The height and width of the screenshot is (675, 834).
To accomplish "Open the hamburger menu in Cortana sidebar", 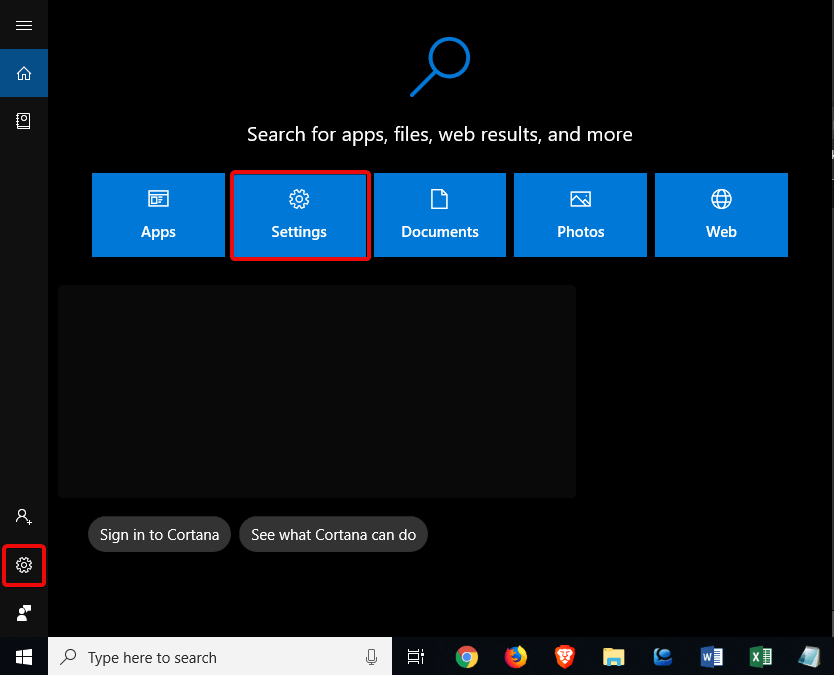I will click(x=23, y=25).
